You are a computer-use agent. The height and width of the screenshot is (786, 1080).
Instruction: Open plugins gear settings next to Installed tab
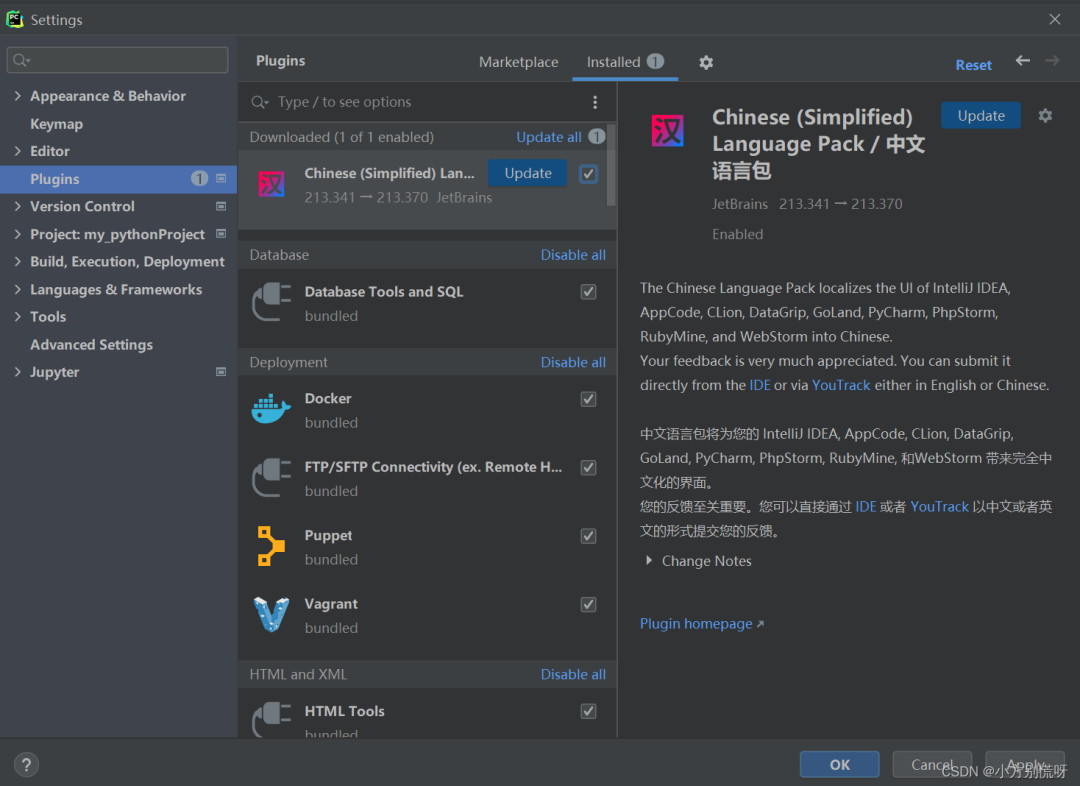(706, 63)
